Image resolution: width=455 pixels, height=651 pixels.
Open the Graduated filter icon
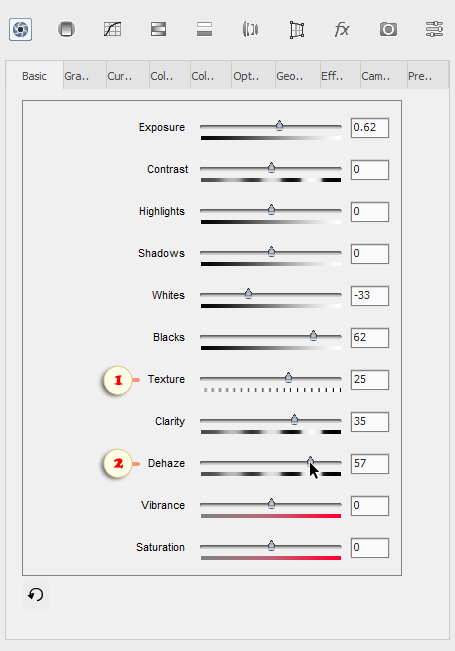coord(66,29)
